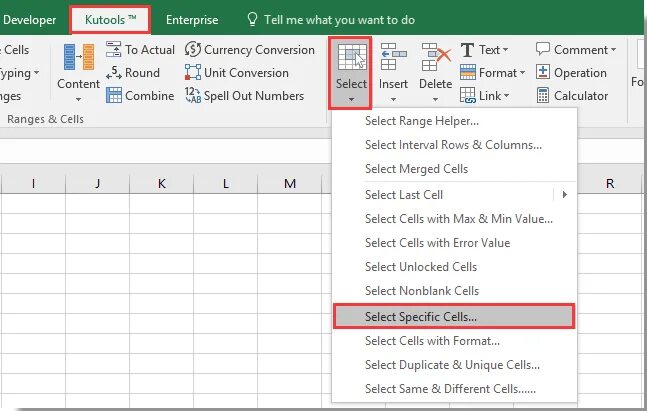Expand the Insert dropdown

[393, 70]
